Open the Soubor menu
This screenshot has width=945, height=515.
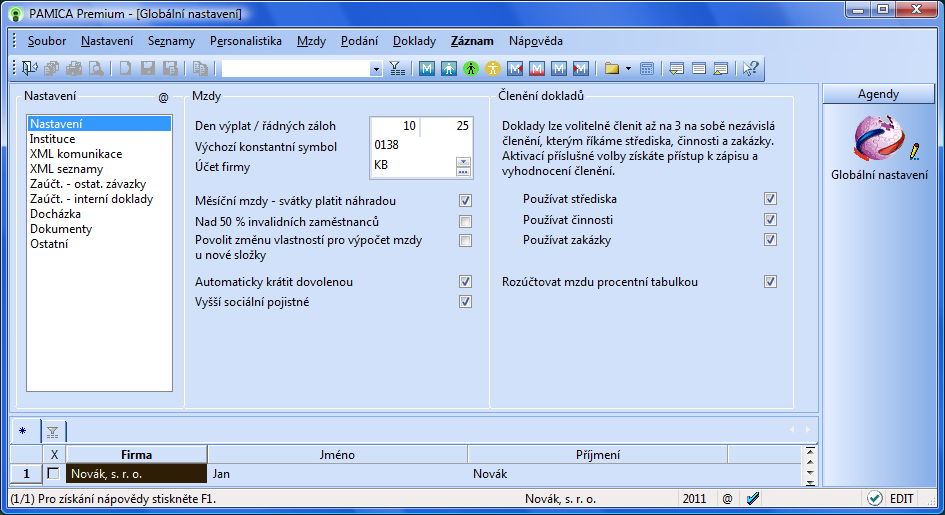coord(46,41)
